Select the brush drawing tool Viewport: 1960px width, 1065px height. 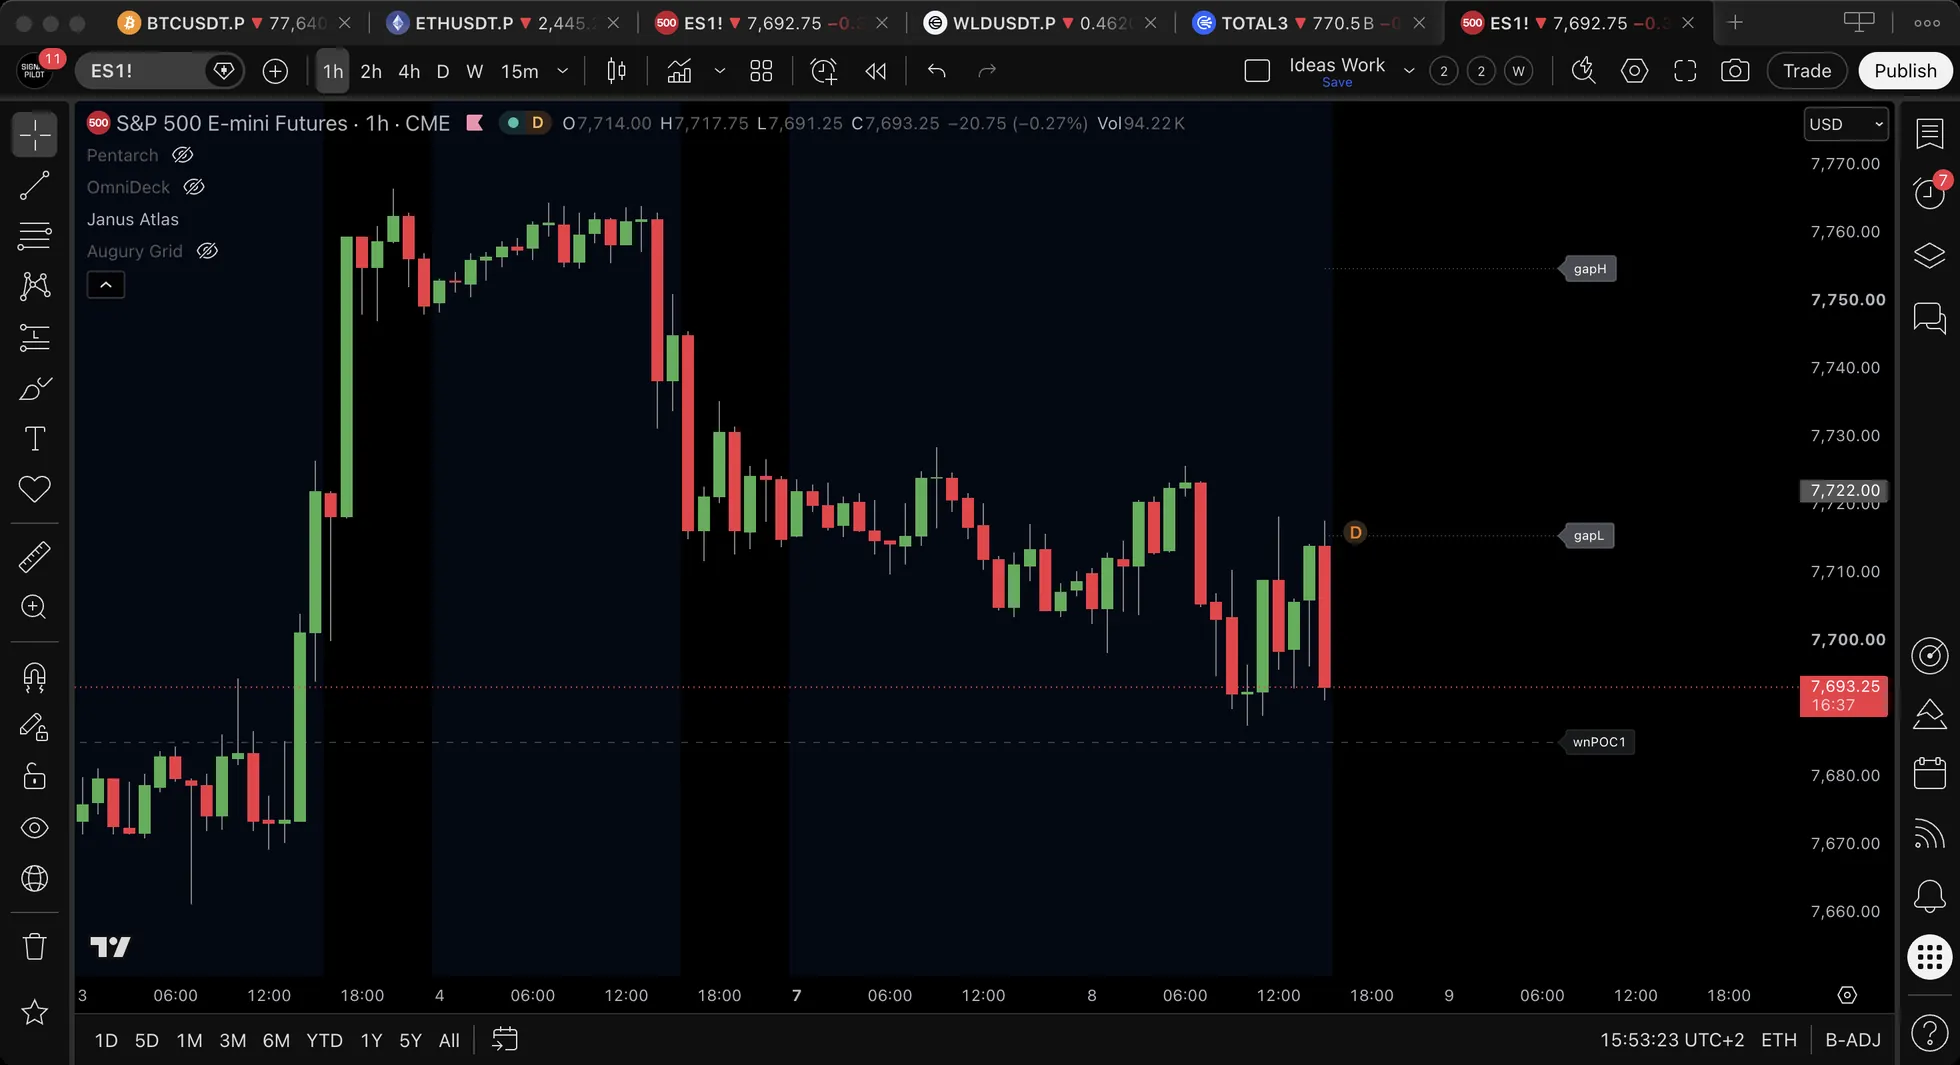point(34,388)
